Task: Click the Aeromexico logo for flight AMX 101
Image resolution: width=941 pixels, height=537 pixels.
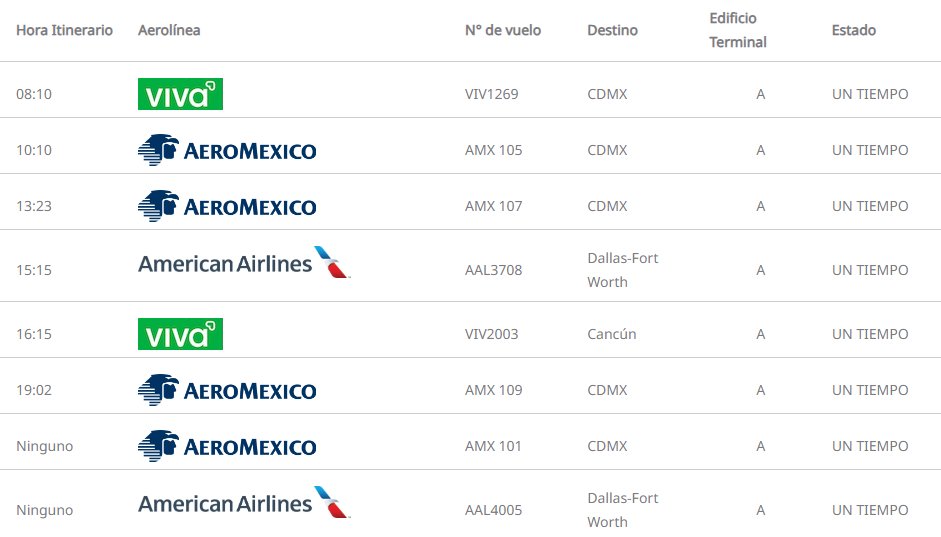Action: click(x=227, y=446)
